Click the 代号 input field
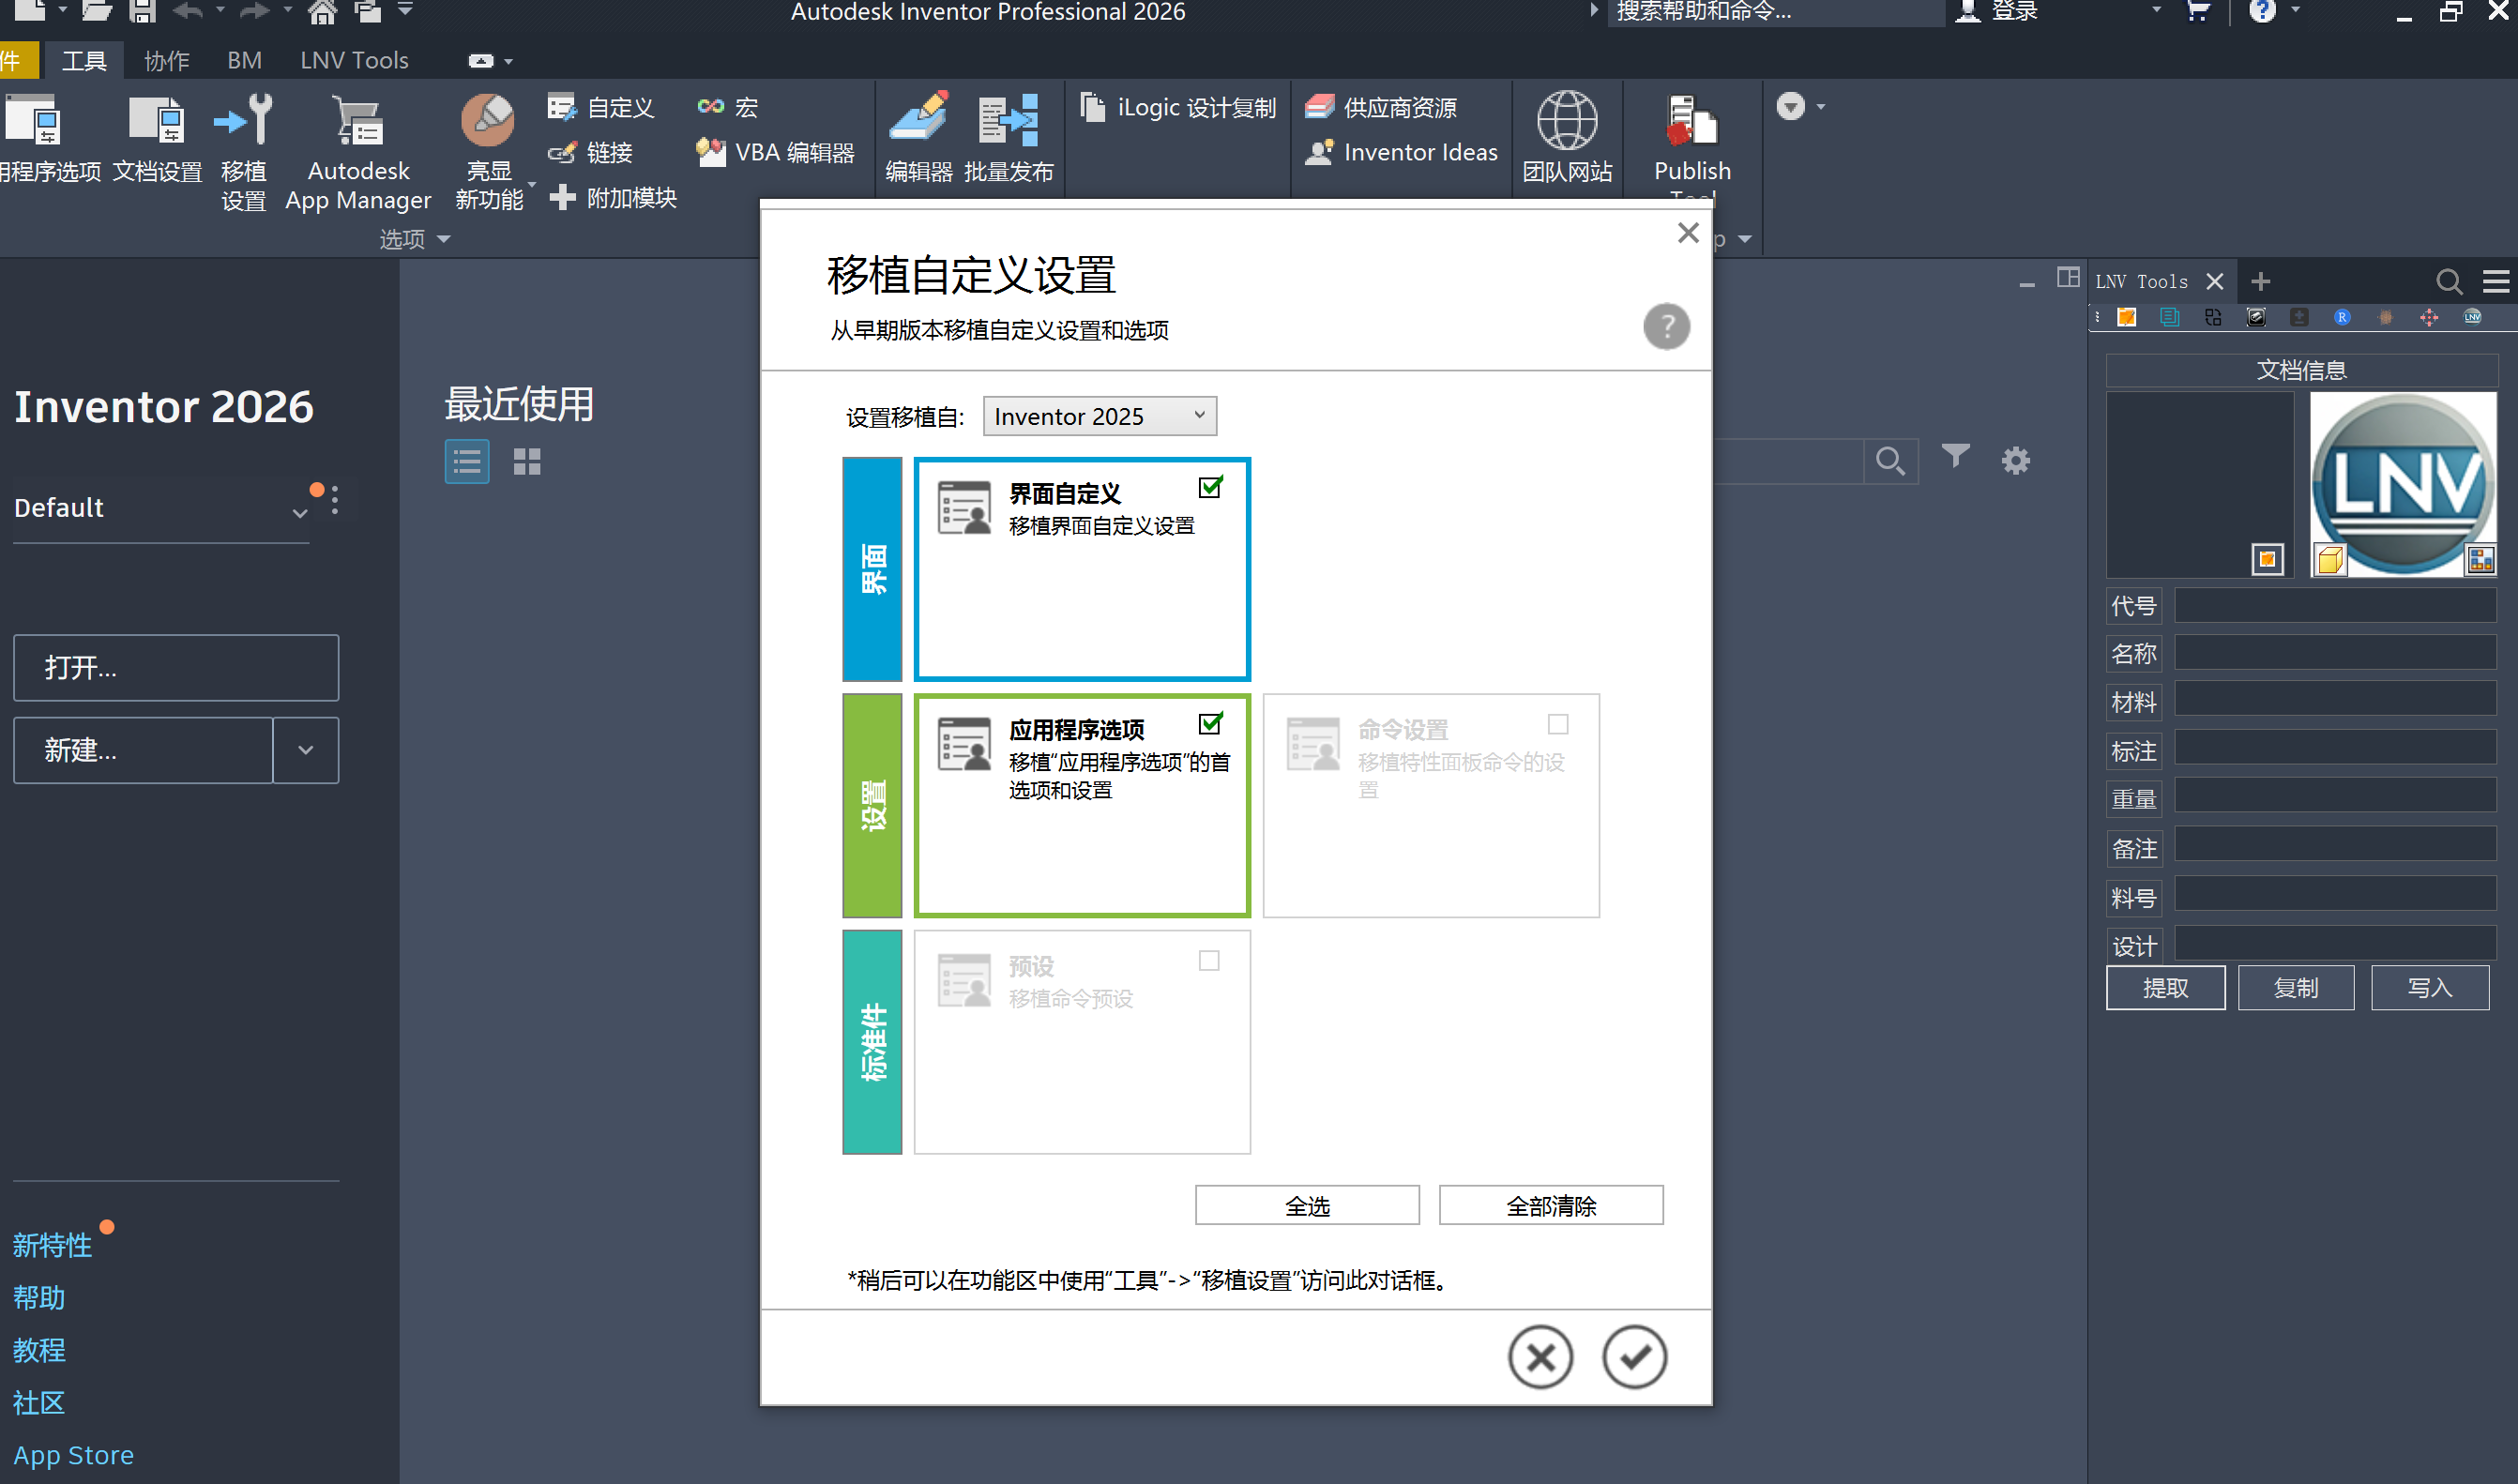 click(2335, 605)
